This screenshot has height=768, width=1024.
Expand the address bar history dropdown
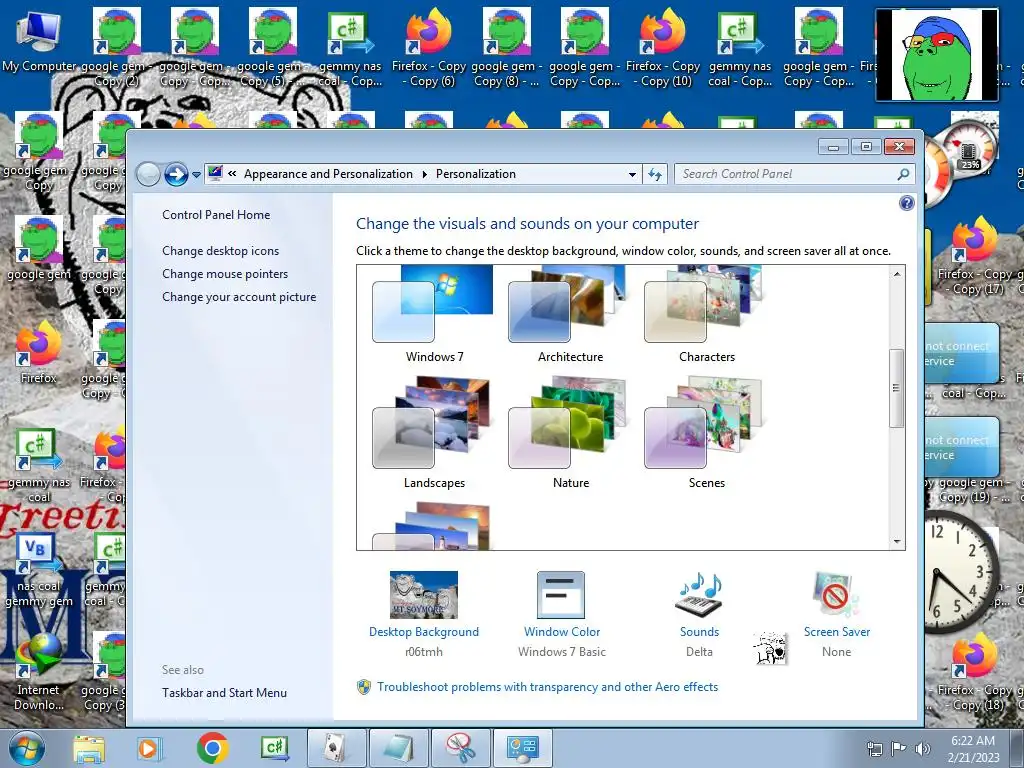pyautogui.click(x=632, y=174)
